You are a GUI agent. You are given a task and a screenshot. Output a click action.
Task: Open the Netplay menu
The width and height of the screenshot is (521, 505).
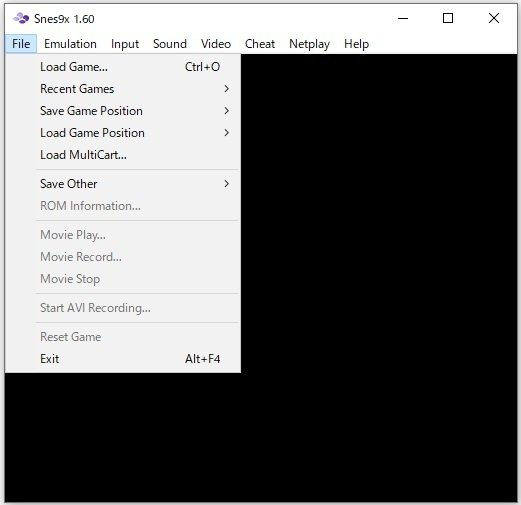pyautogui.click(x=310, y=44)
